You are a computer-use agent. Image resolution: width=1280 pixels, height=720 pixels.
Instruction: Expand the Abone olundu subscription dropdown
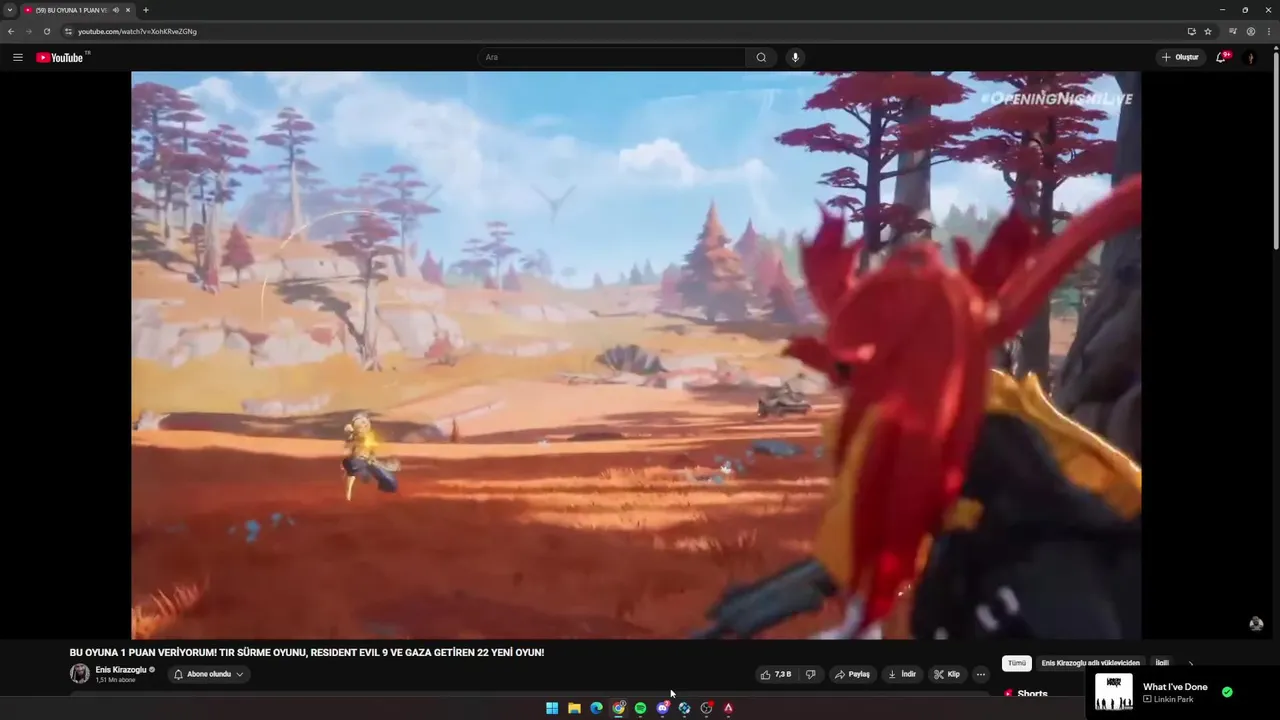coord(209,674)
